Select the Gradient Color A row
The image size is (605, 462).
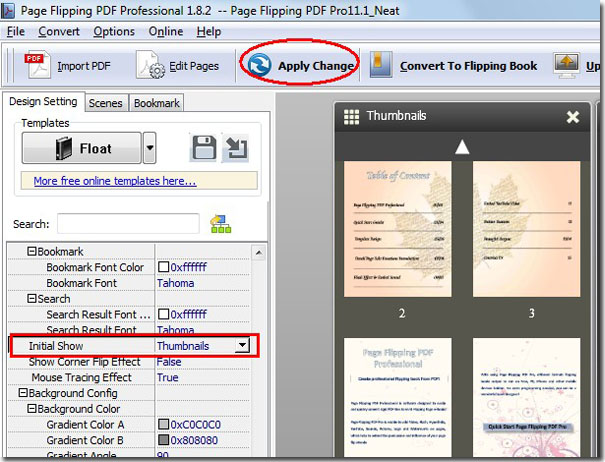[129, 425]
